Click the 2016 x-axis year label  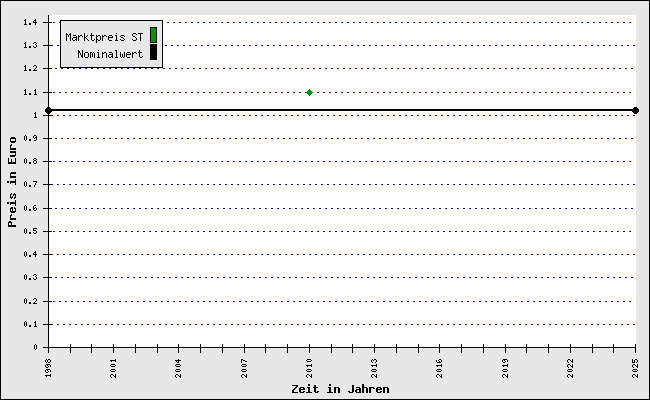coord(440,368)
